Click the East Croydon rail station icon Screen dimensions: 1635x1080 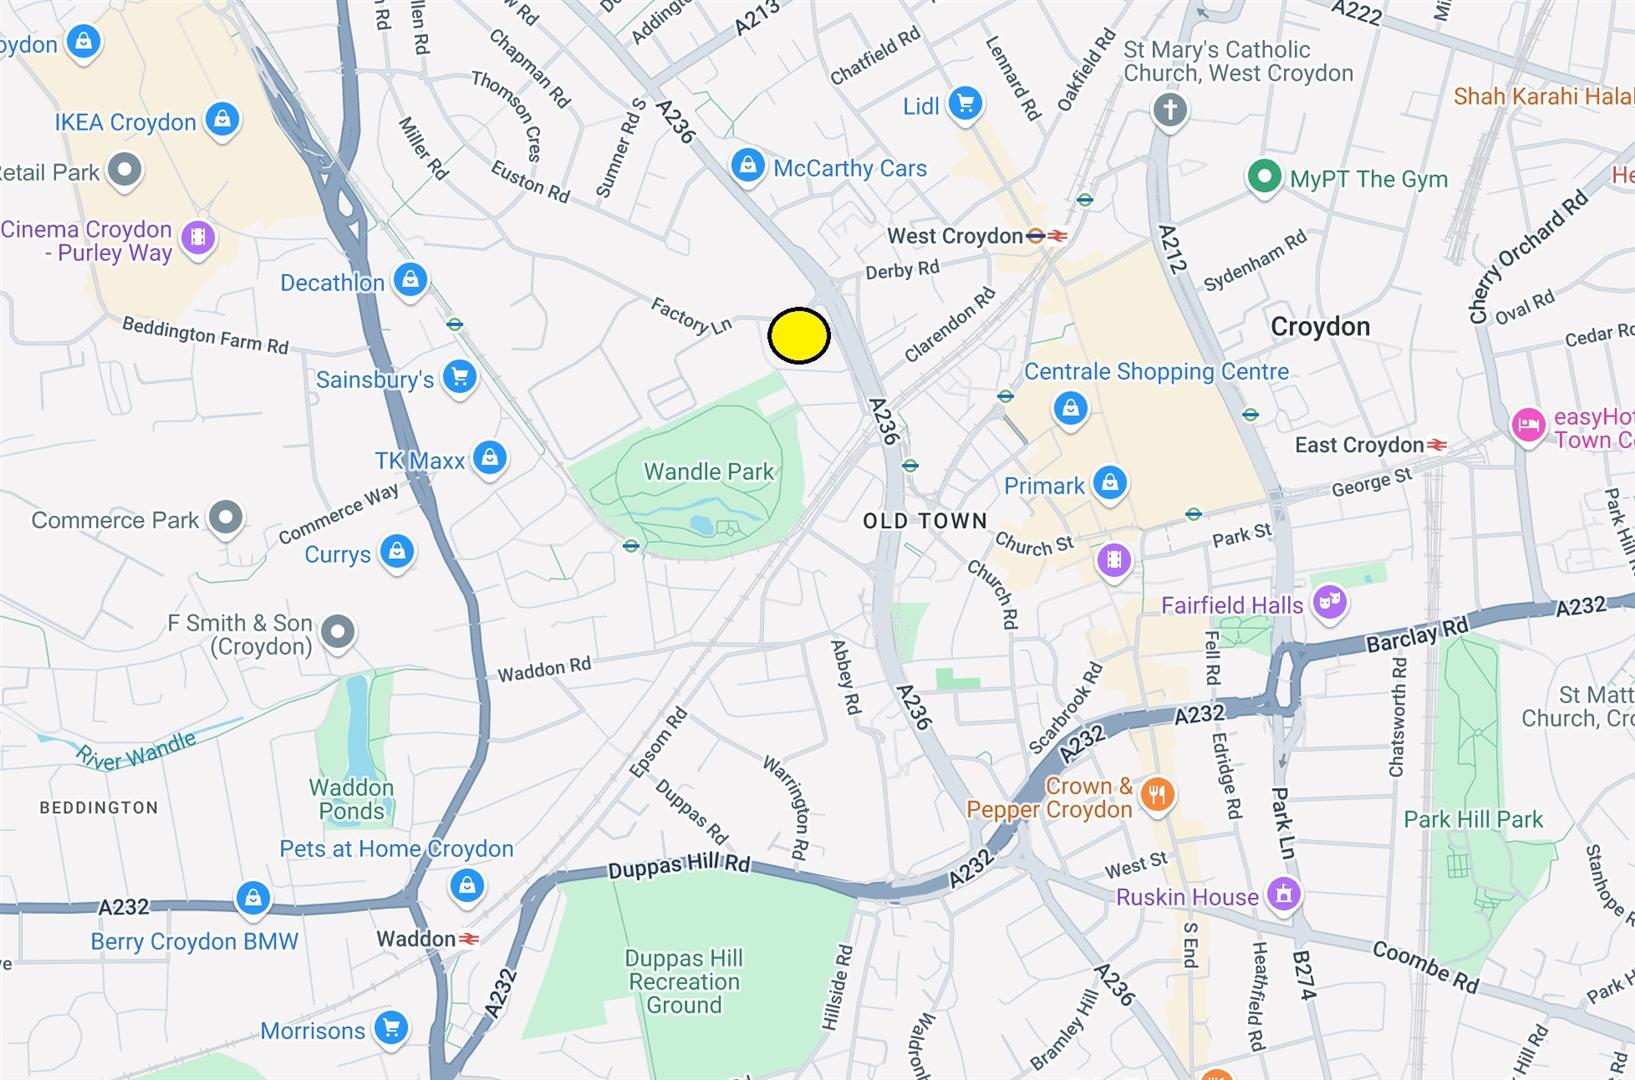pos(1437,445)
